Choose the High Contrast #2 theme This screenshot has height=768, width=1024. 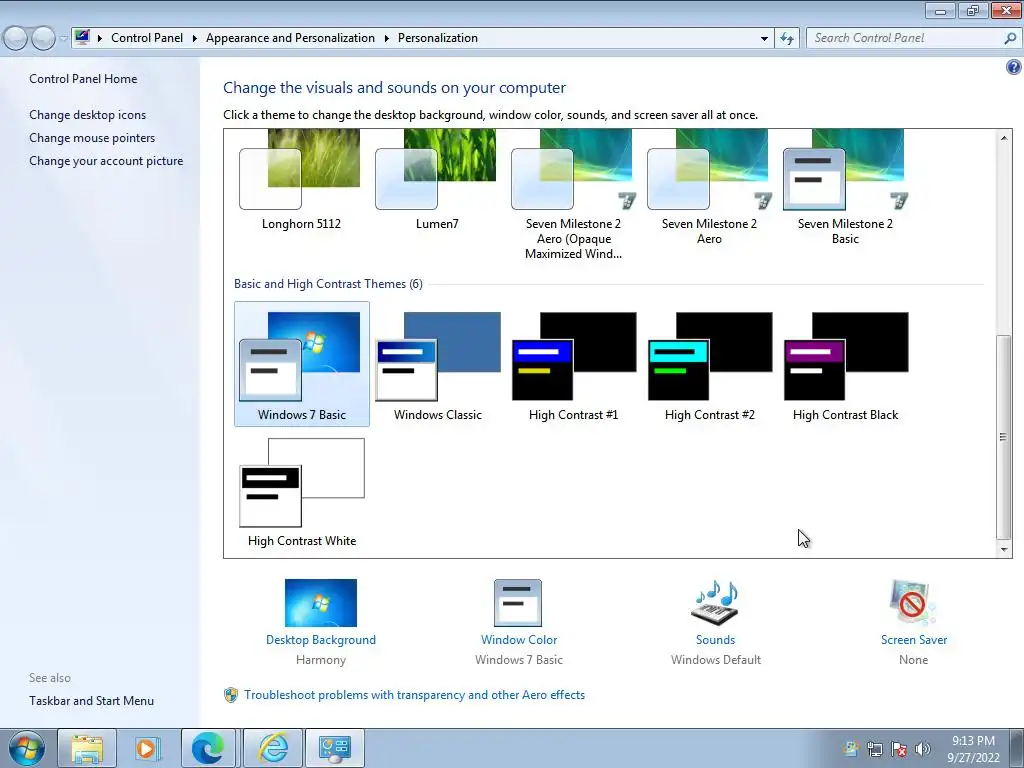click(x=709, y=364)
